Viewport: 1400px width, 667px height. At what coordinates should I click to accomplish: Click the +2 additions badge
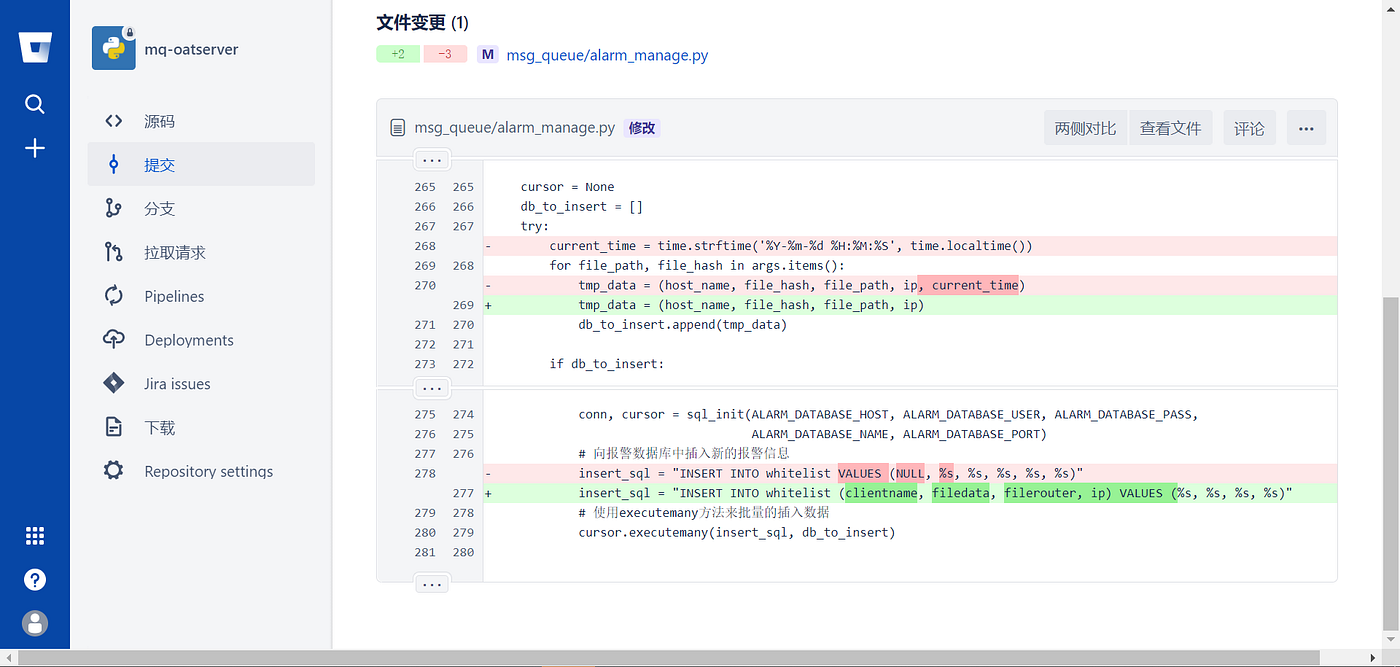[x=398, y=55]
